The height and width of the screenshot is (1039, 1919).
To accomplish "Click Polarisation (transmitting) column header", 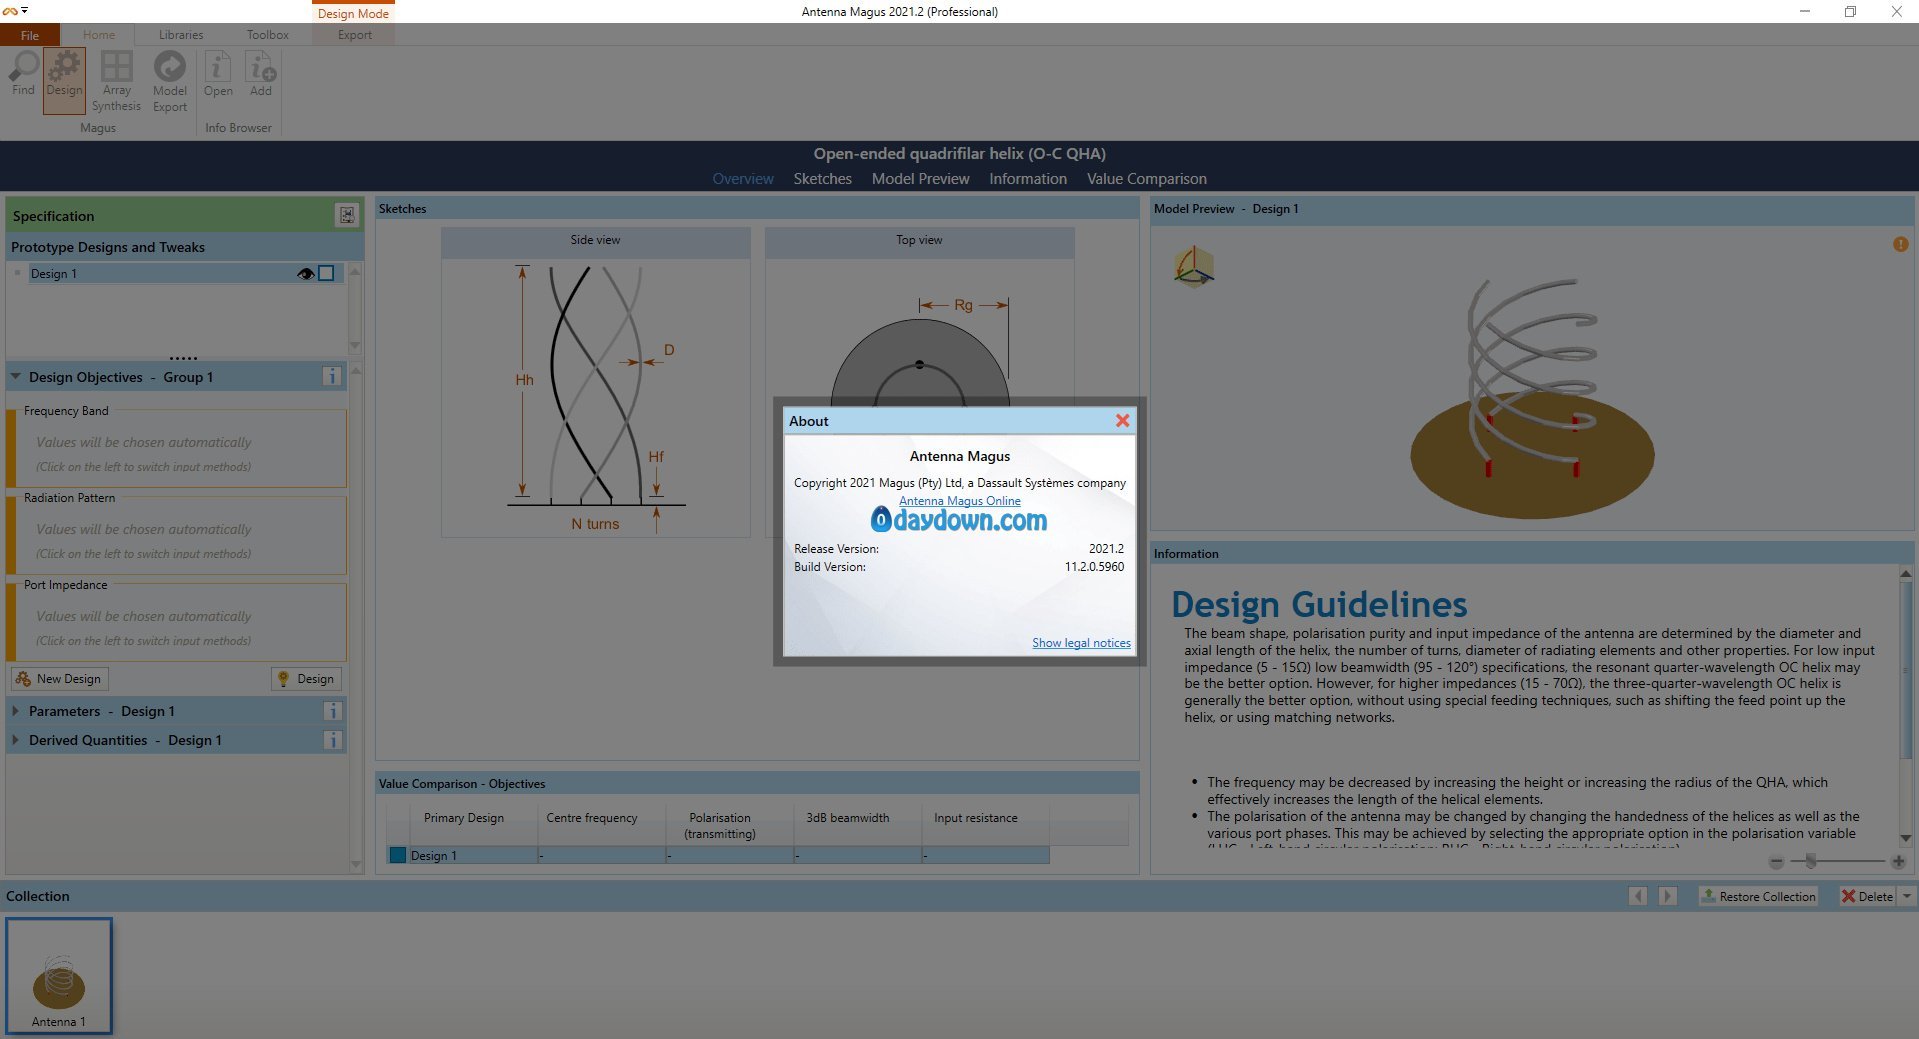I will (729, 824).
